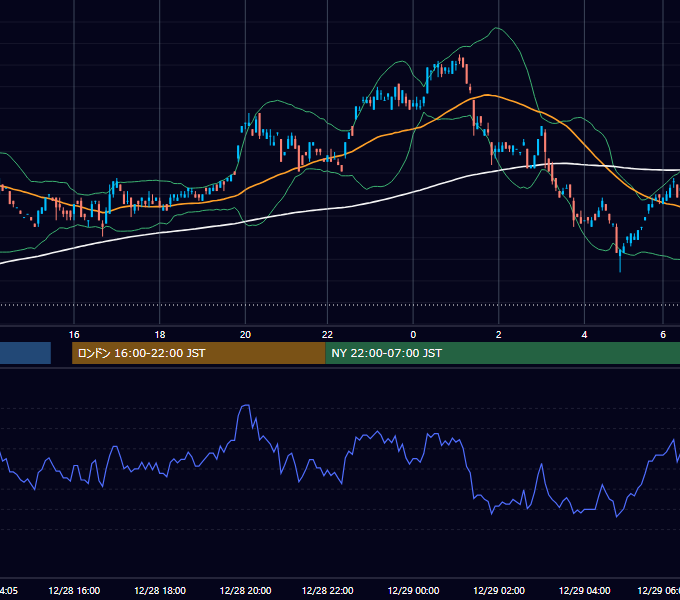The image size is (680, 600).
Task: Click the 12/28 20:00 date label
Action: 245,590
